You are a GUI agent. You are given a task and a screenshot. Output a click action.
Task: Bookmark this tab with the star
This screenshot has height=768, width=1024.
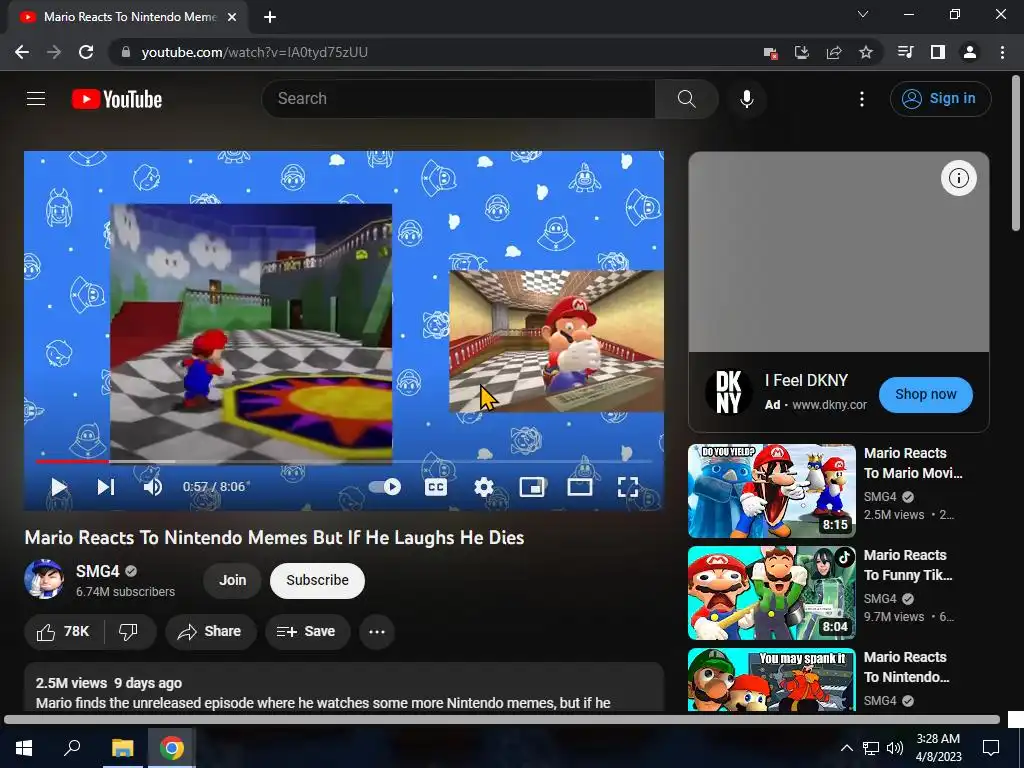(866, 52)
